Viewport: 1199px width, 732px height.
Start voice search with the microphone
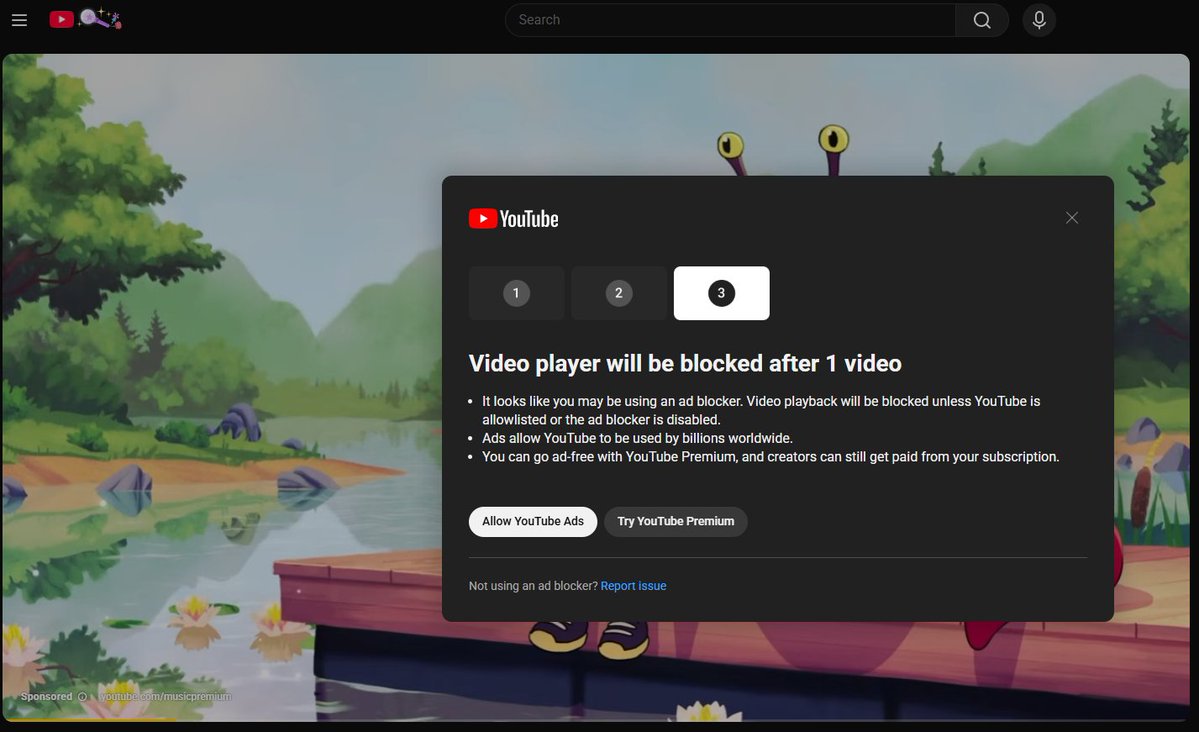(1038, 20)
